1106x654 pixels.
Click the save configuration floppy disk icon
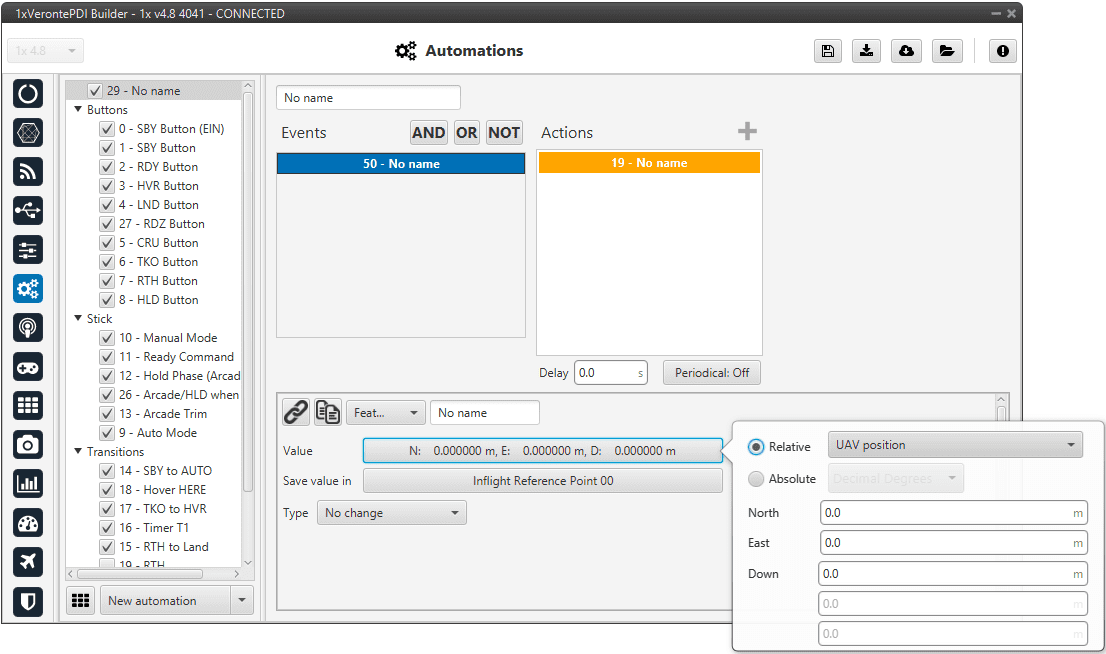(x=827, y=52)
